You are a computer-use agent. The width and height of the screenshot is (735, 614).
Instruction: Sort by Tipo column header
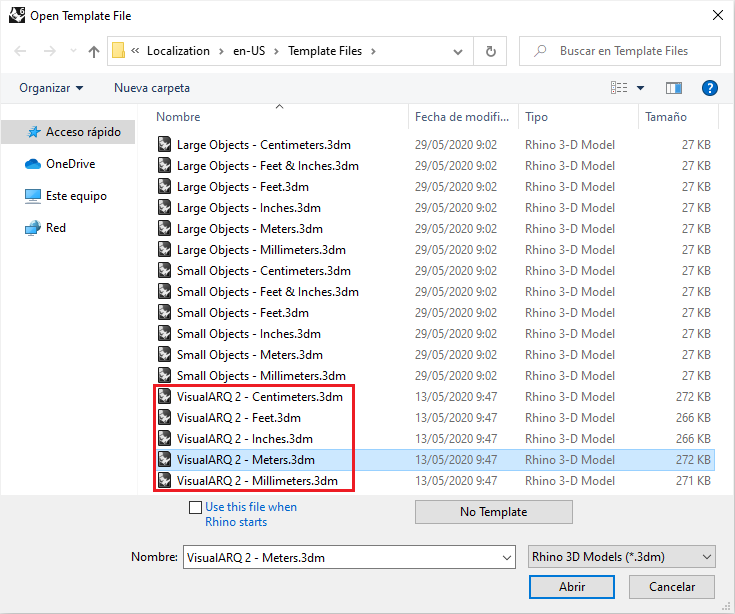click(536, 117)
